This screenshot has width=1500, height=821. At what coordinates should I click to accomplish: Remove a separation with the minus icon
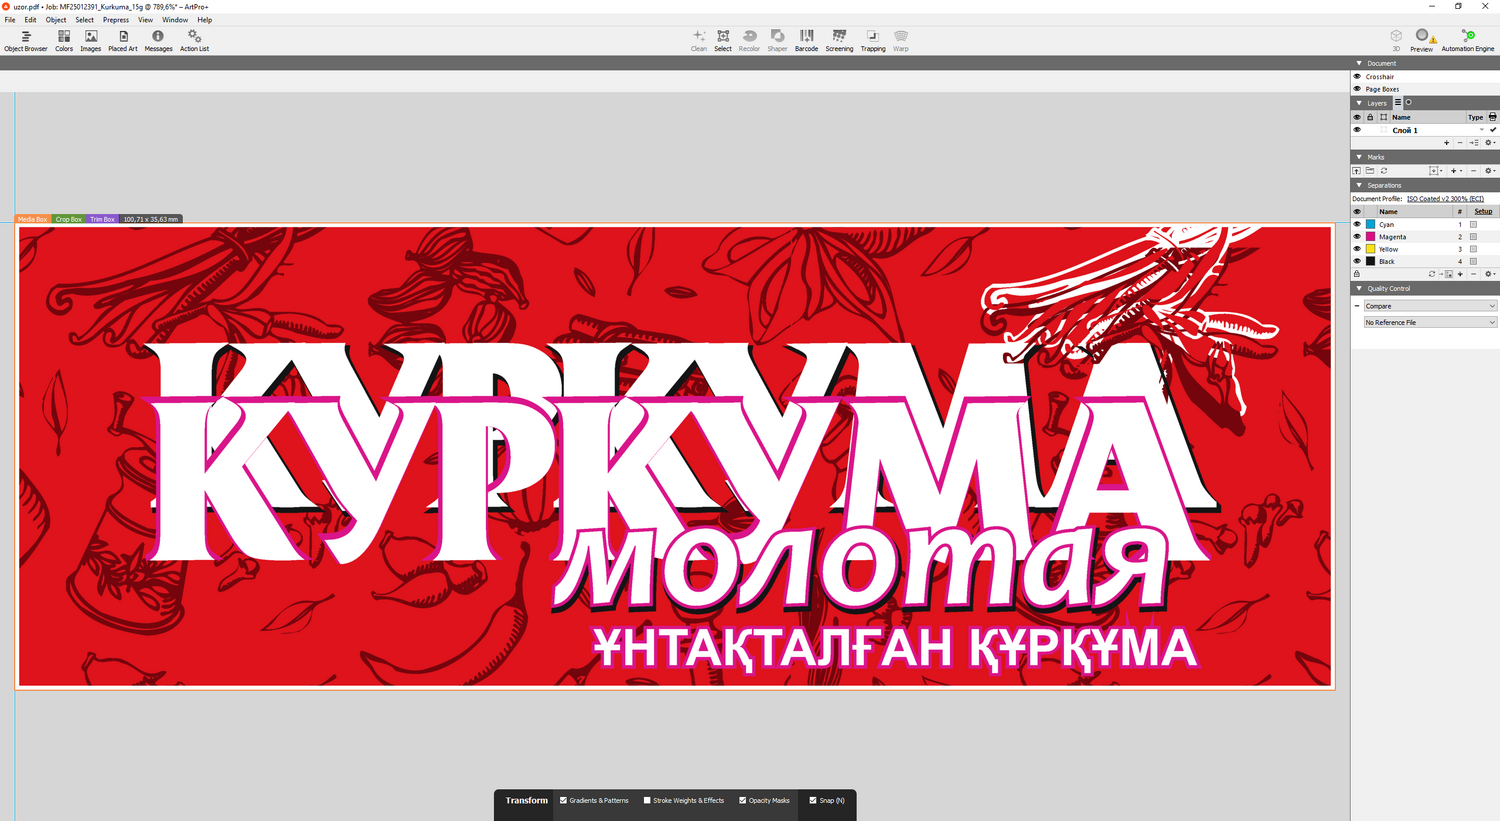(1474, 274)
